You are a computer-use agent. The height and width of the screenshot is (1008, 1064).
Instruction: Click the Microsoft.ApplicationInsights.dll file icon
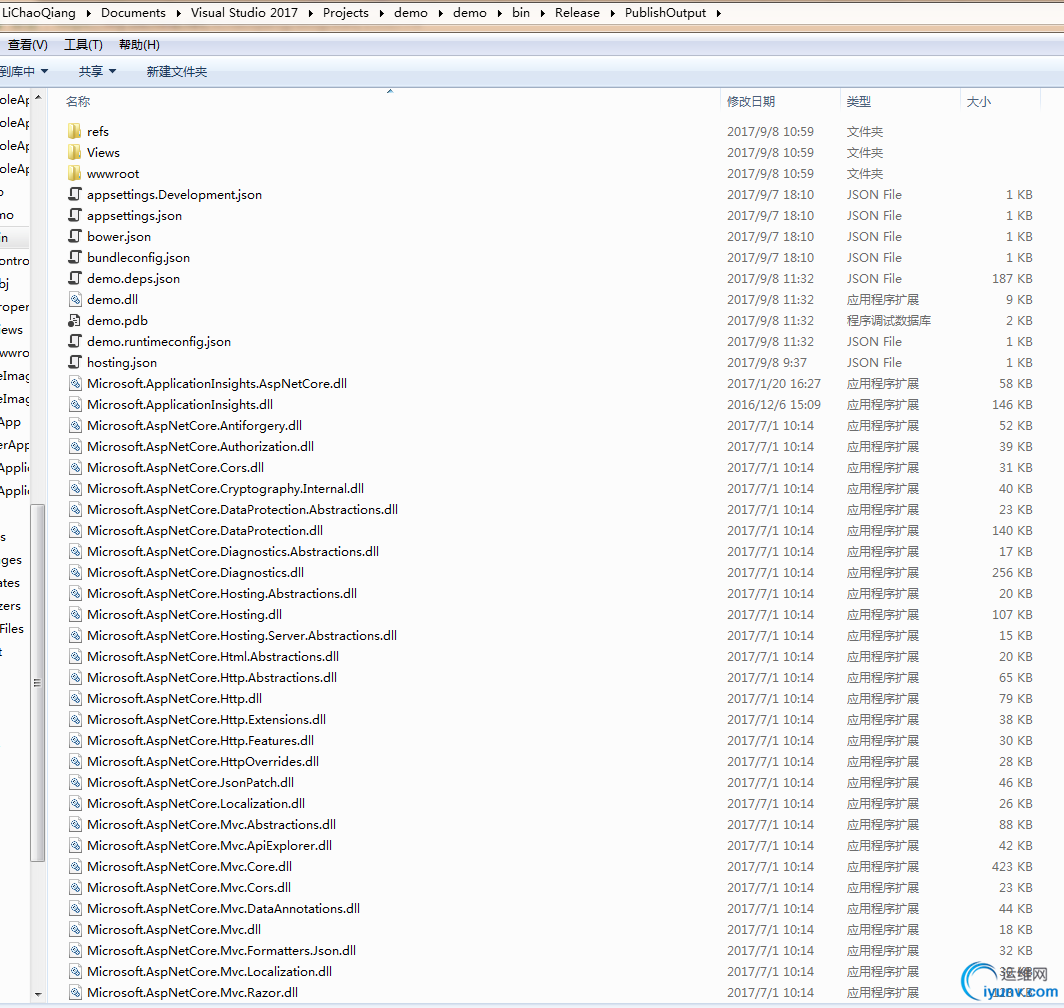pos(75,405)
